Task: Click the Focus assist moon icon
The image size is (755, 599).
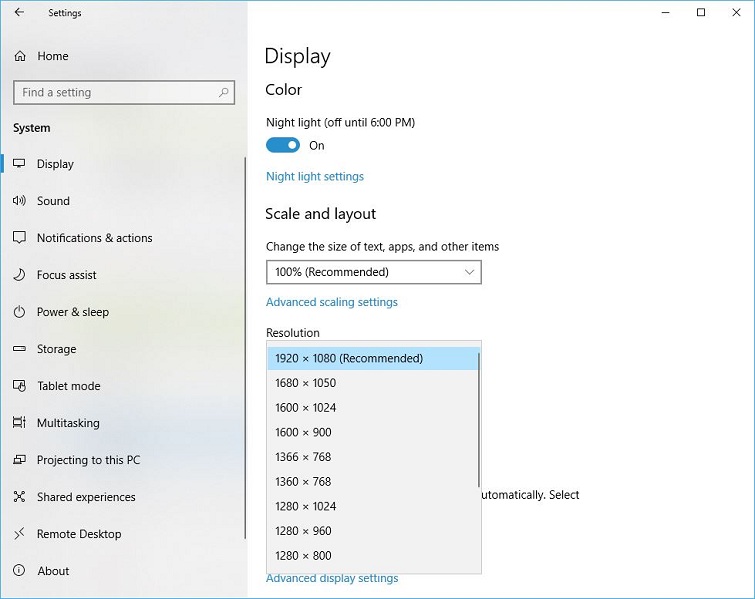Action: 19,275
